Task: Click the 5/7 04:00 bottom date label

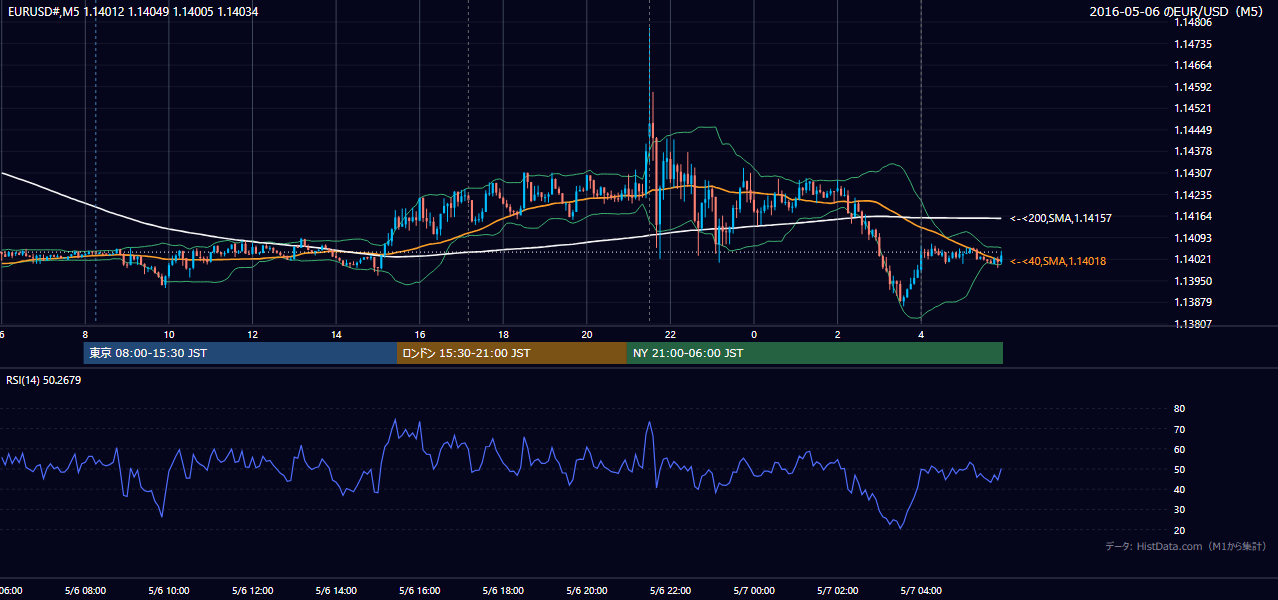Action: tap(921, 590)
